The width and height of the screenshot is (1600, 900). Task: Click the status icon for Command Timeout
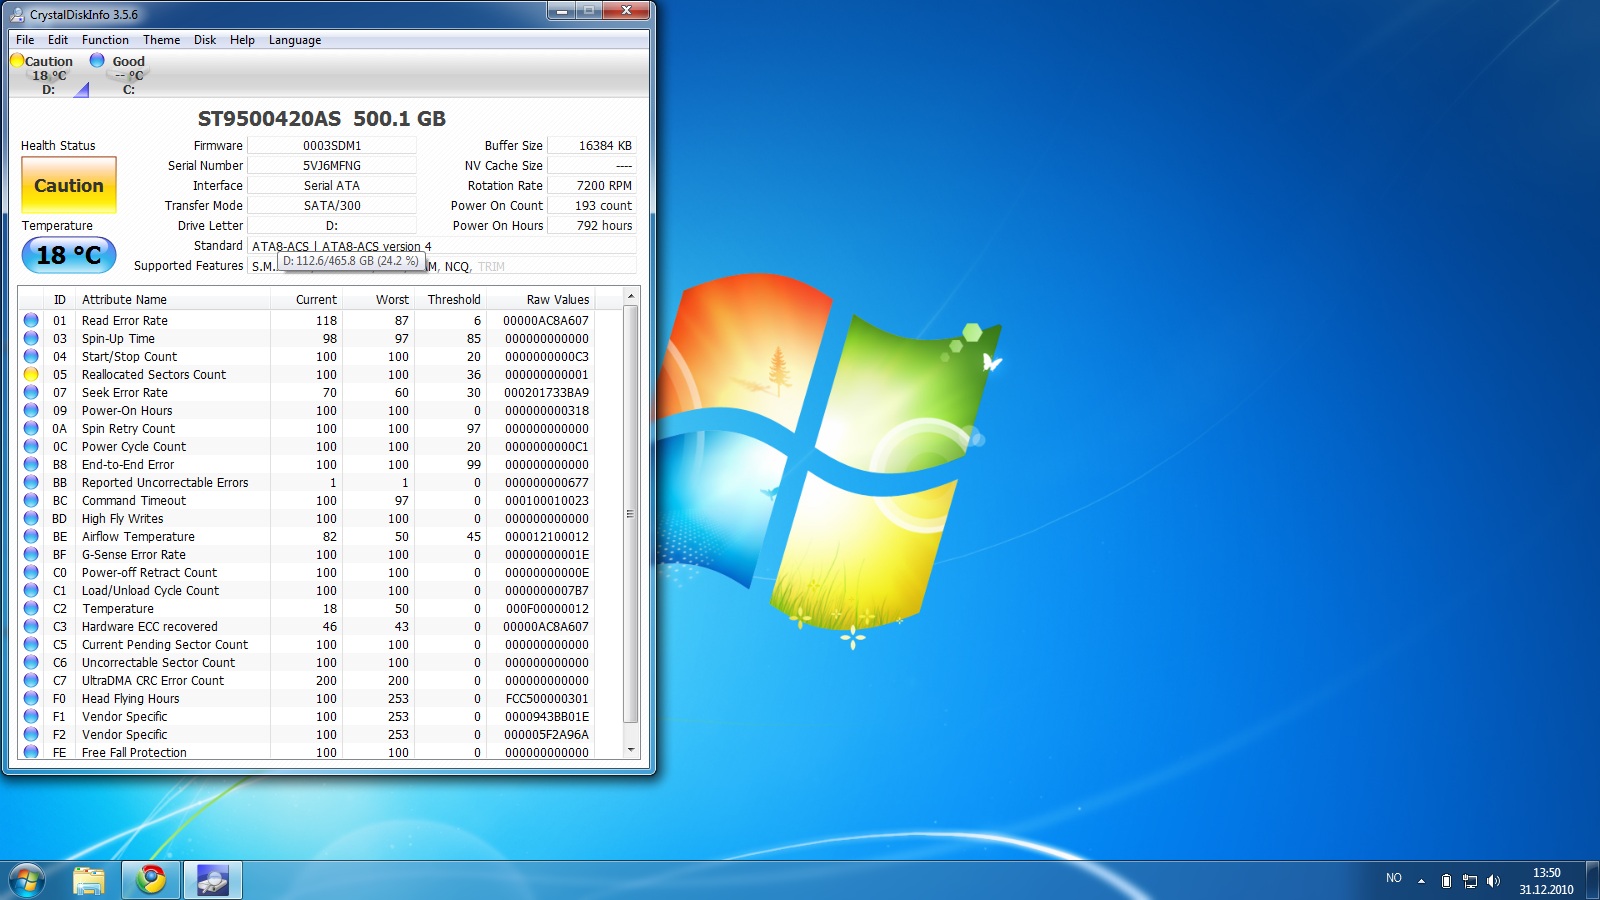click(x=31, y=500)
